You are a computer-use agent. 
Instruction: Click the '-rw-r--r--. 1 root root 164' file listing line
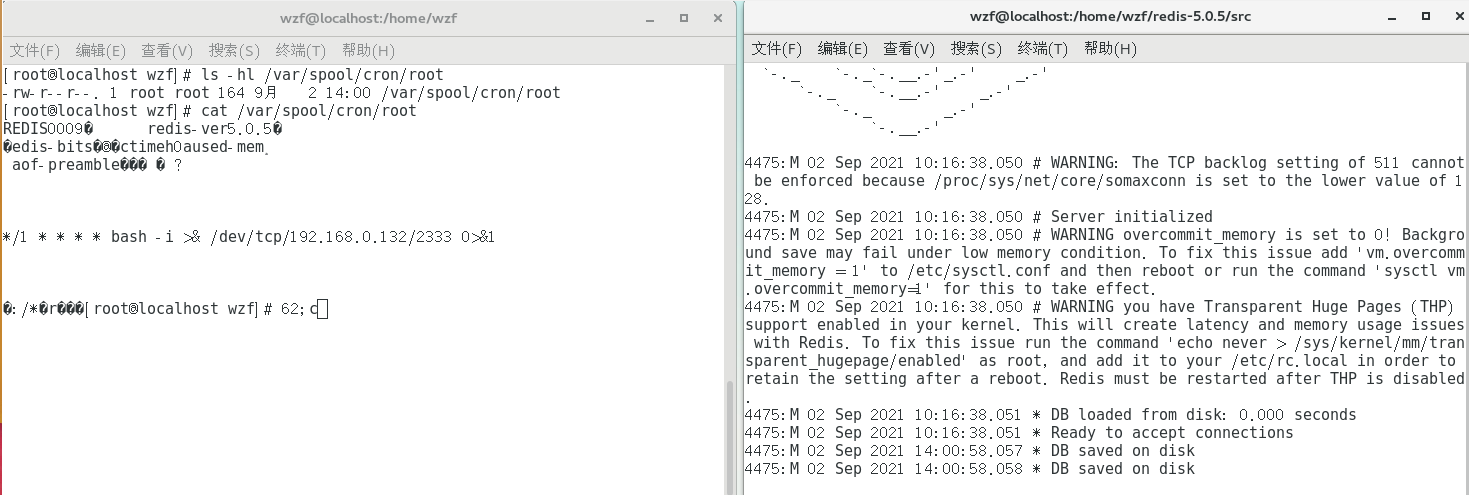tap(282, 93)
